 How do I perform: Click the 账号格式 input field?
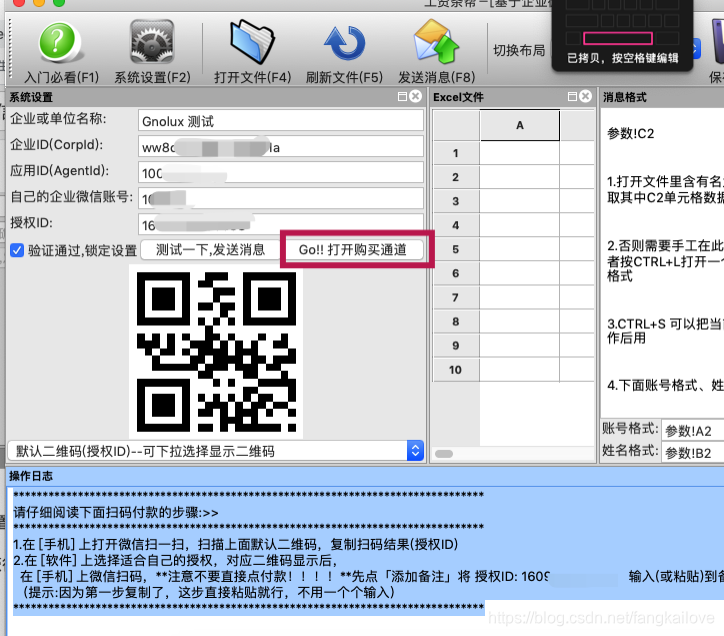click(x=692, y=430)
